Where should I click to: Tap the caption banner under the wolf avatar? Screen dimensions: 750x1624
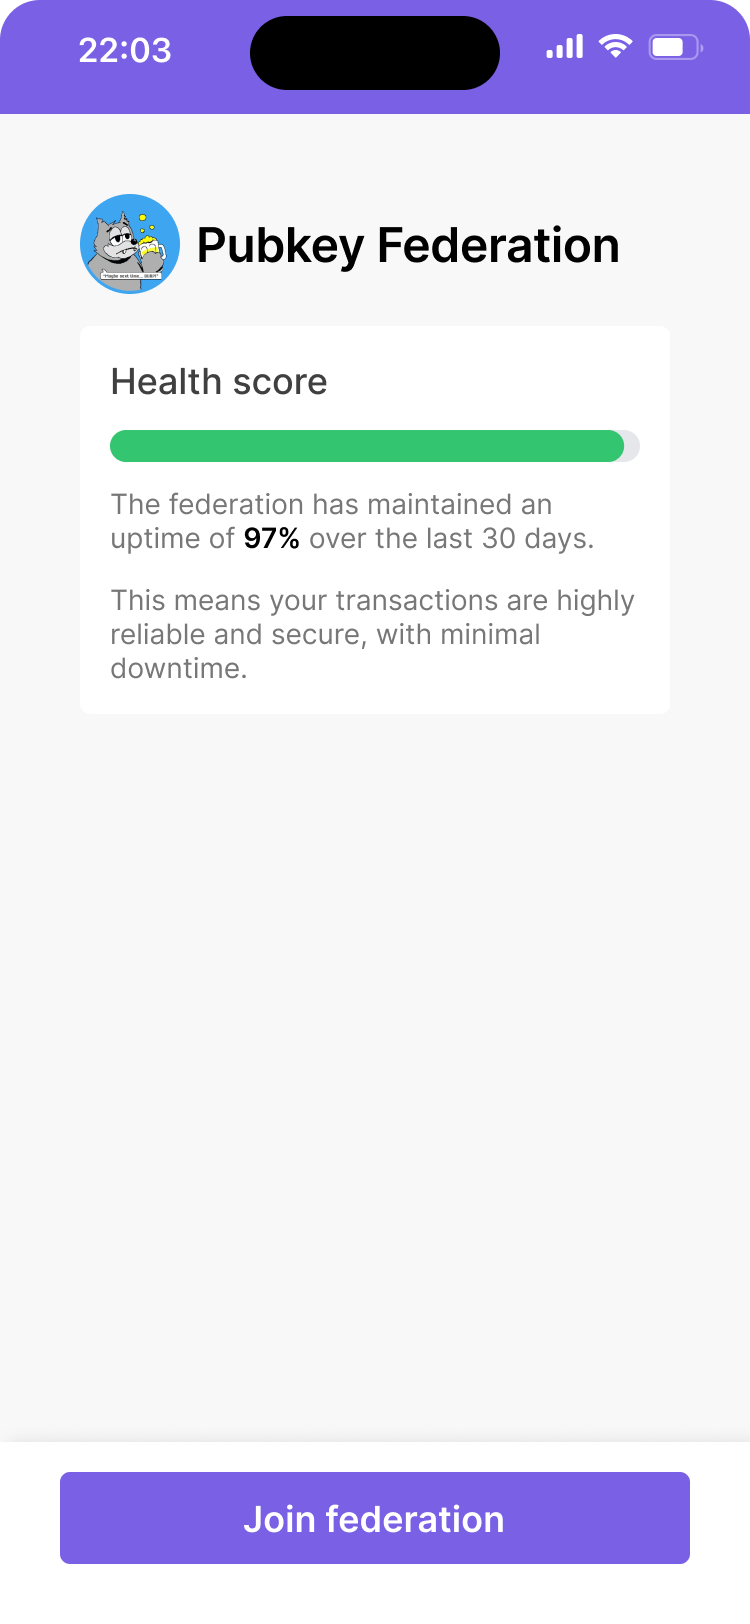tap(130, 275)
